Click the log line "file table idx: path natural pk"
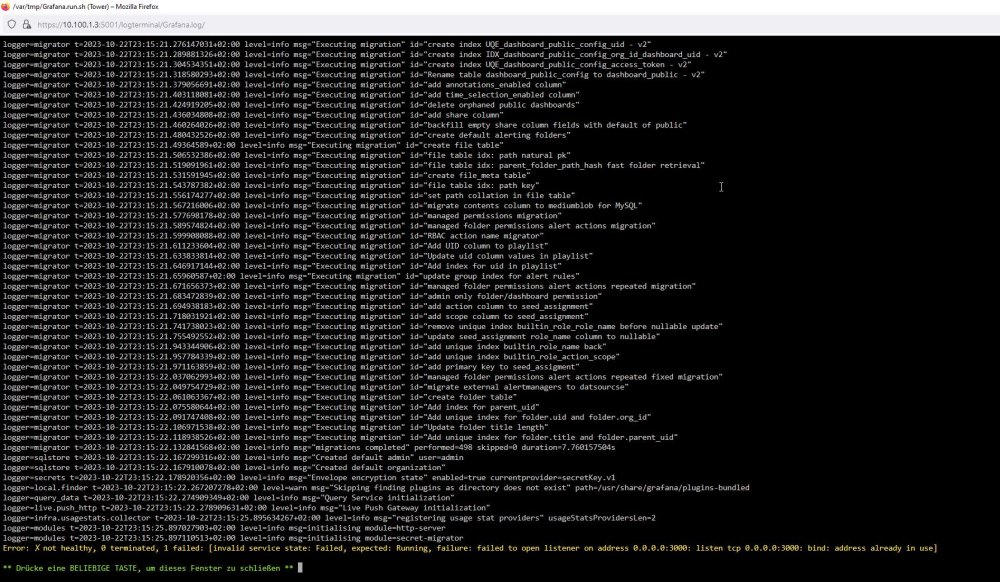1000x582 pixels. (286, 156)
